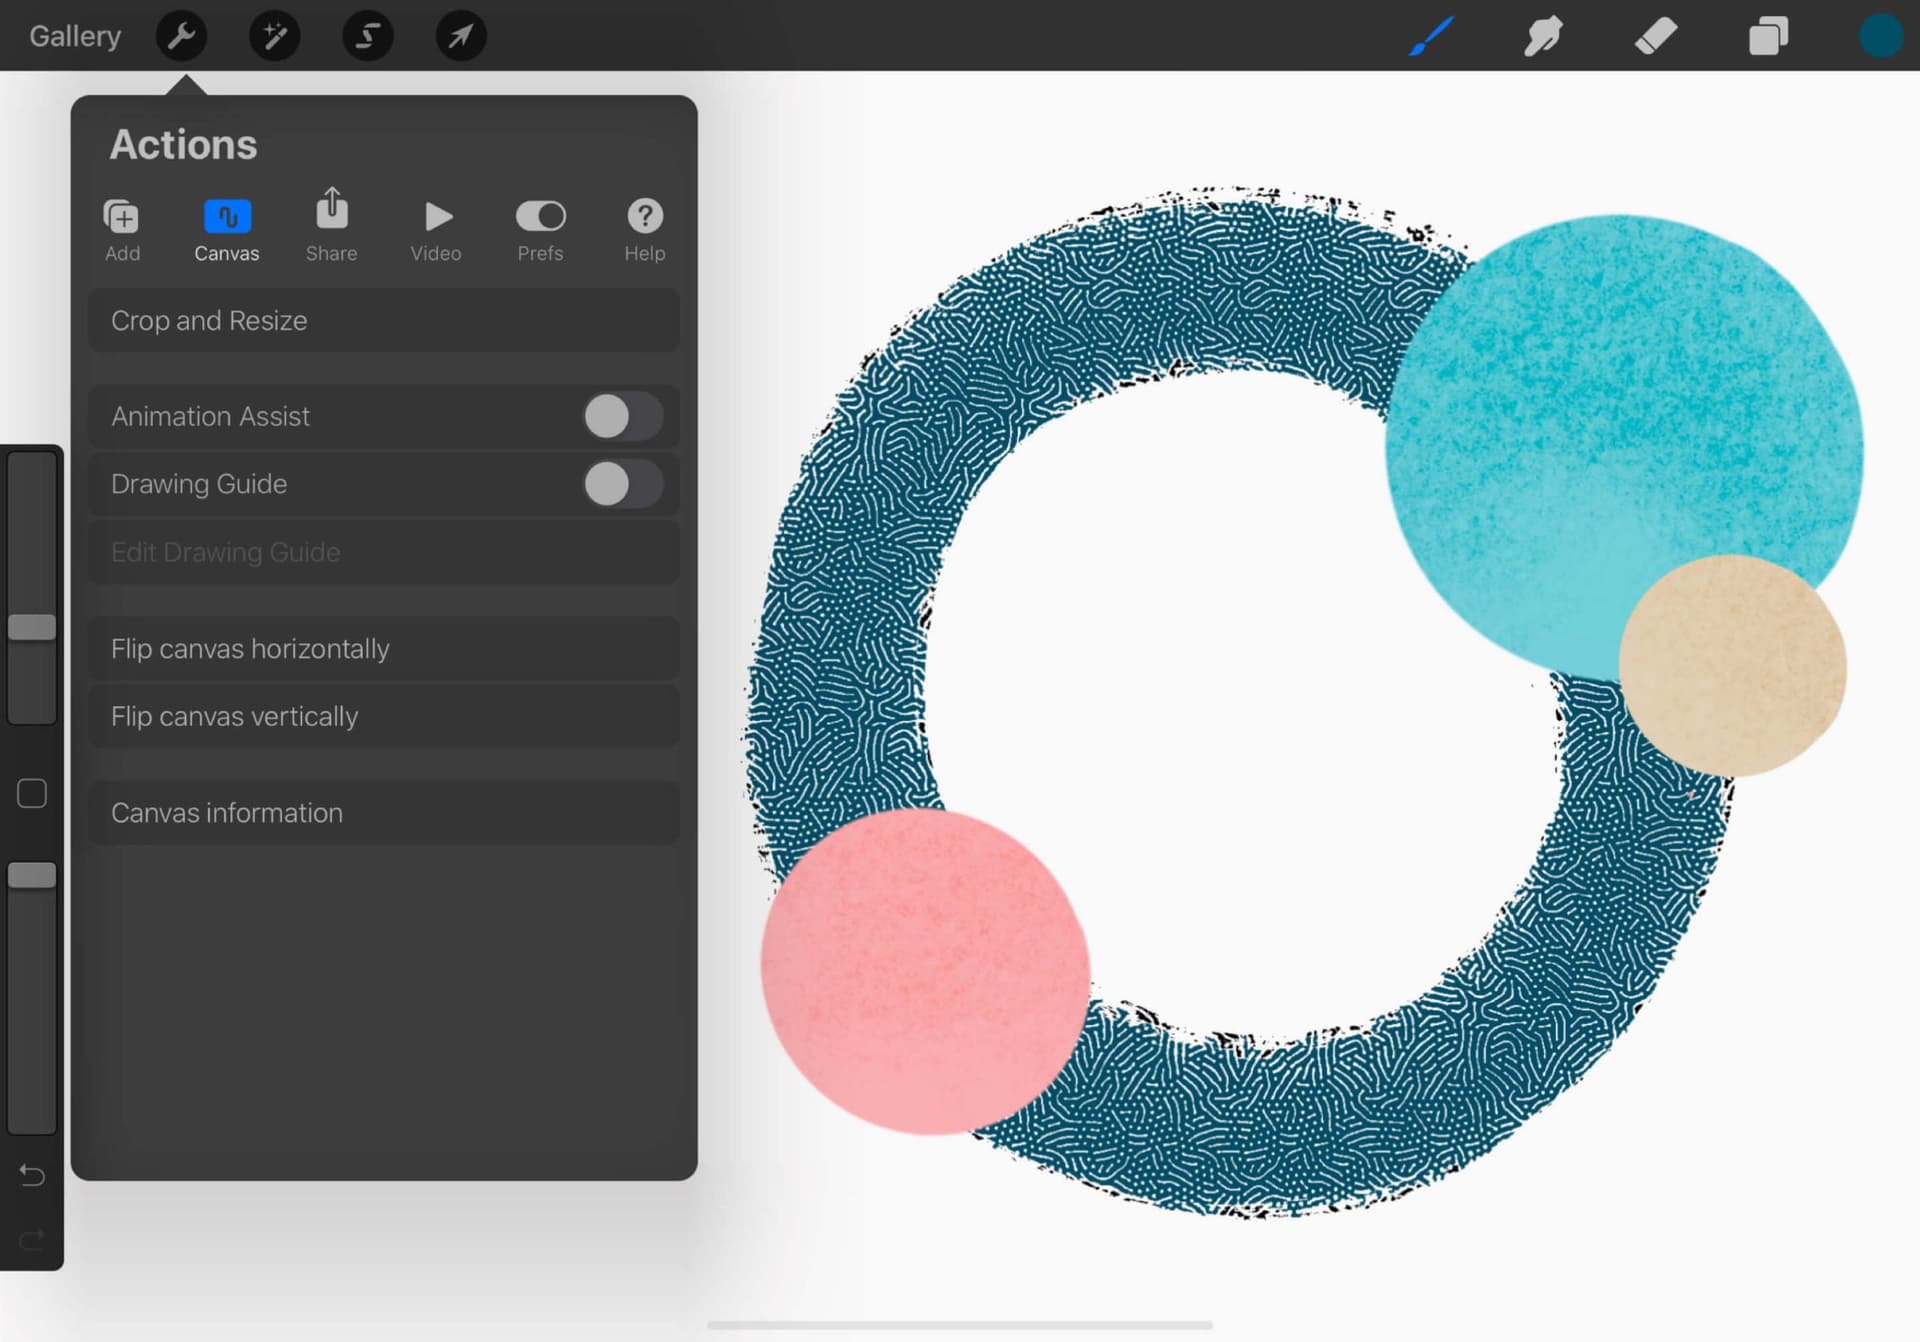Open the Layers panel

coord(1768,36)
